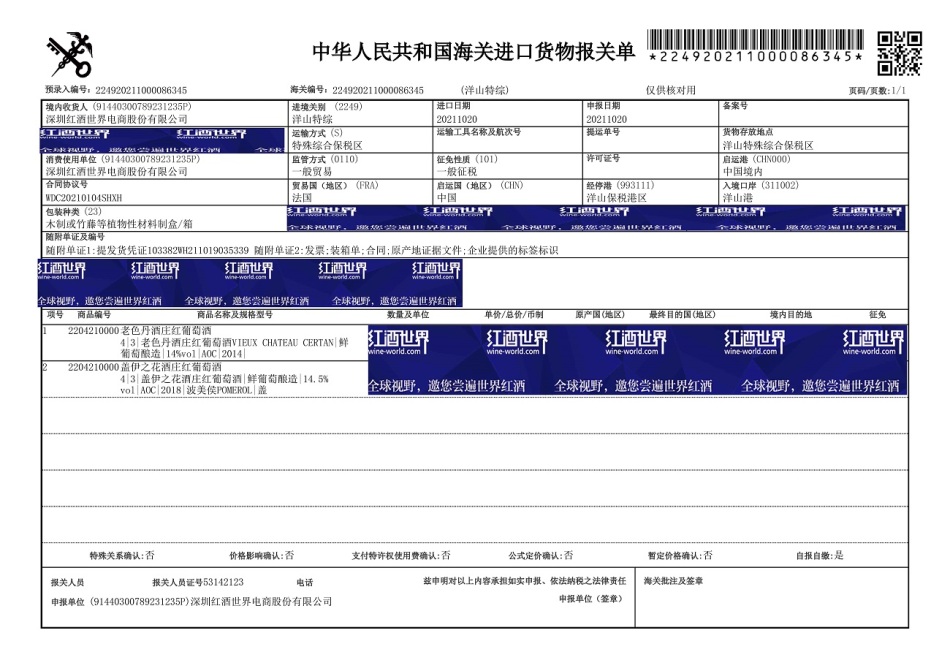Click the 包装种类 packaging description cell
This screenshot has width=950, height=671.
(165, 218)
